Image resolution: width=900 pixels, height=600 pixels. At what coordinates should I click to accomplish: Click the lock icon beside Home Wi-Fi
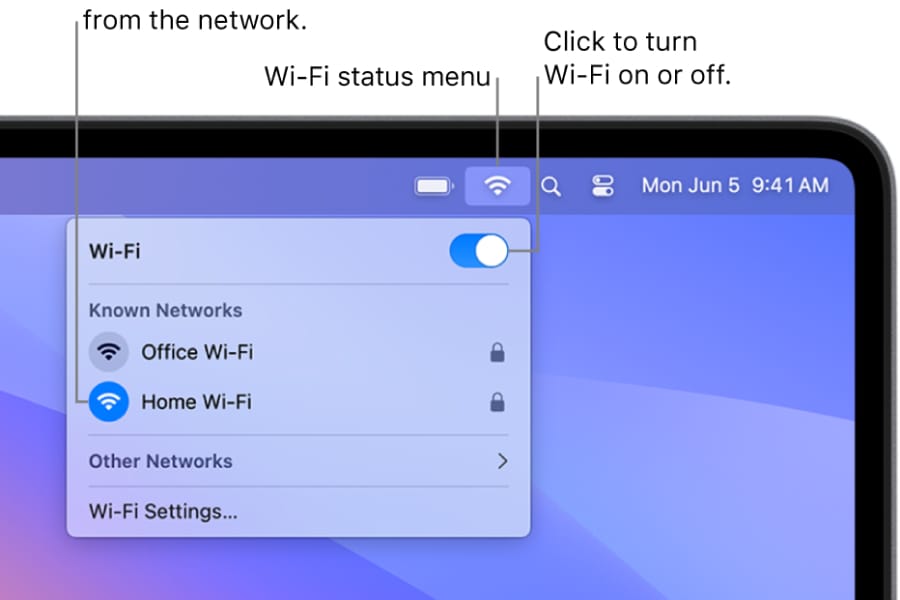click(497, 402)
